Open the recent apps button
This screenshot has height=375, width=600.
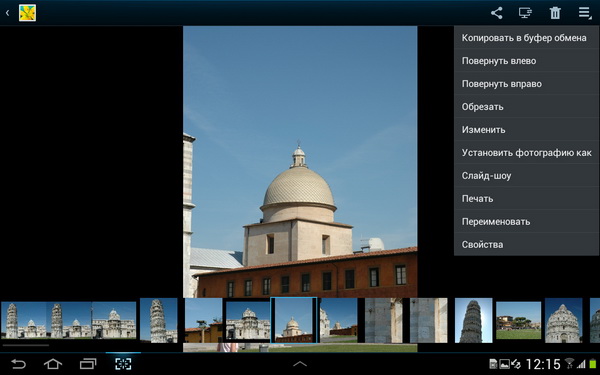coord(88,364)
